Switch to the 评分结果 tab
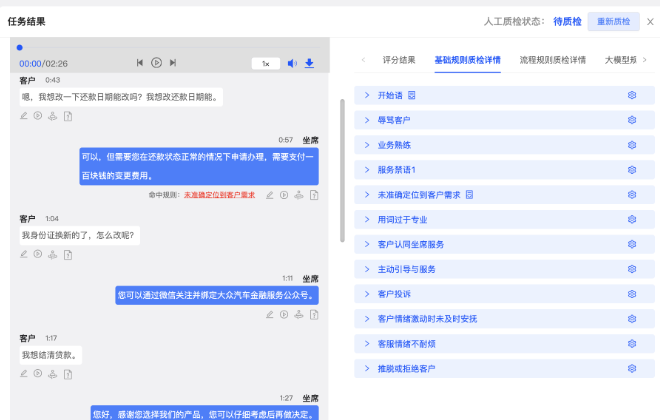 point(399,60)
